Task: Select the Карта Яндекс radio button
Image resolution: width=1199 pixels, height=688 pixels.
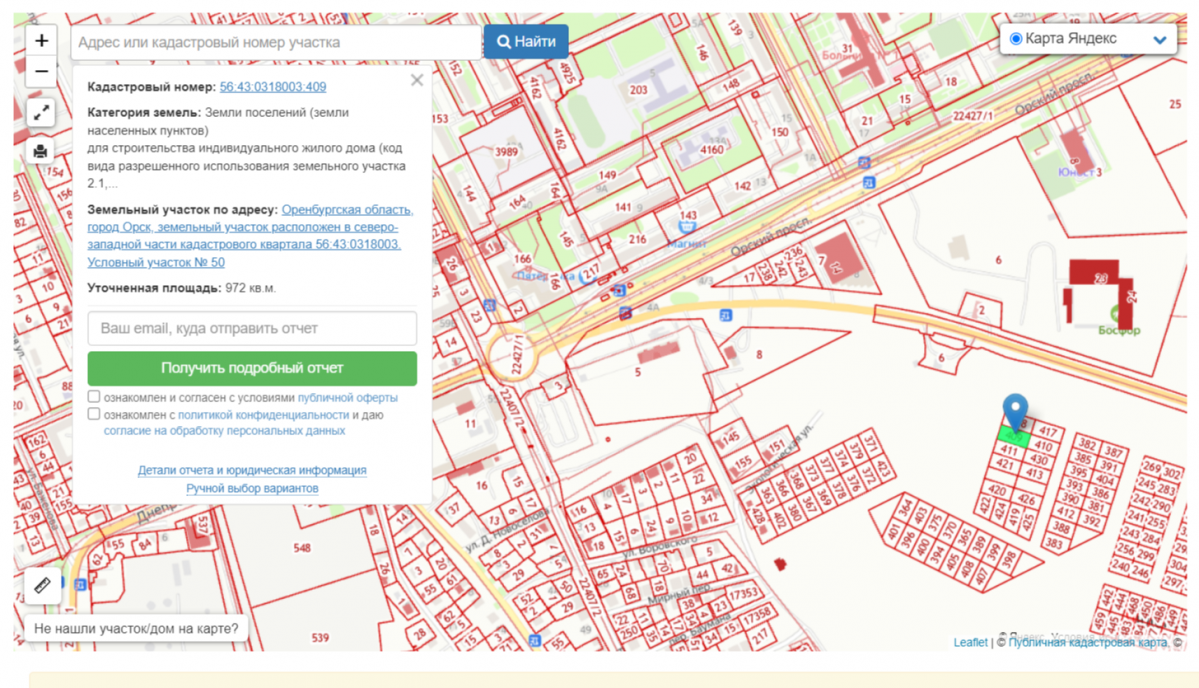Action: [x=1016, y=39]
